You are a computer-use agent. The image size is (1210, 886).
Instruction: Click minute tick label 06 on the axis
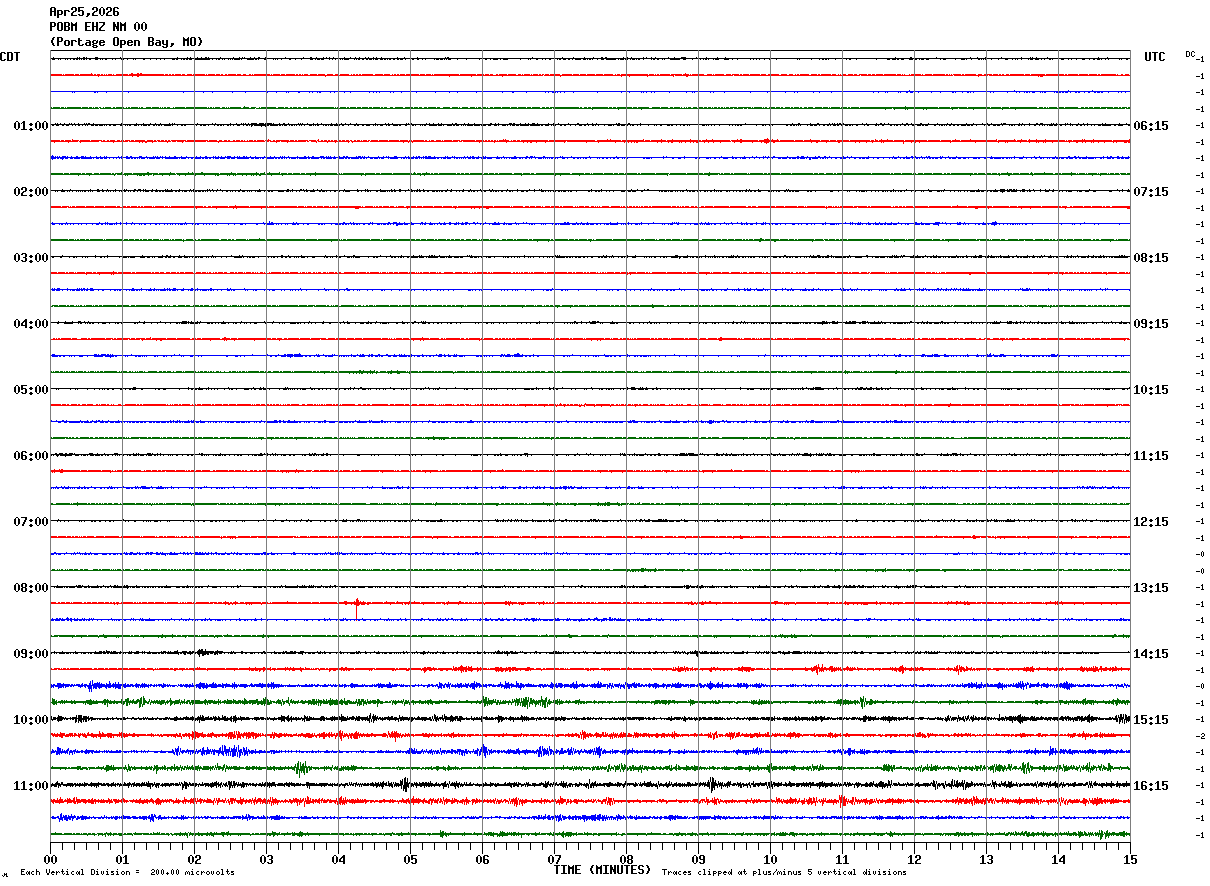click(x=482, y=859)
